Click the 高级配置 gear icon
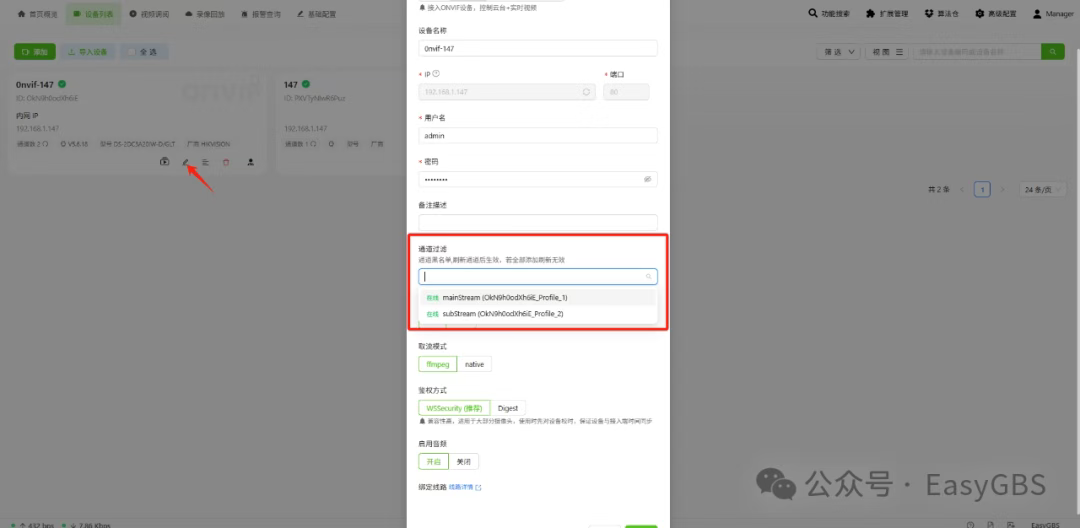The image size is (1080, 528). click(x=979, y=13)
